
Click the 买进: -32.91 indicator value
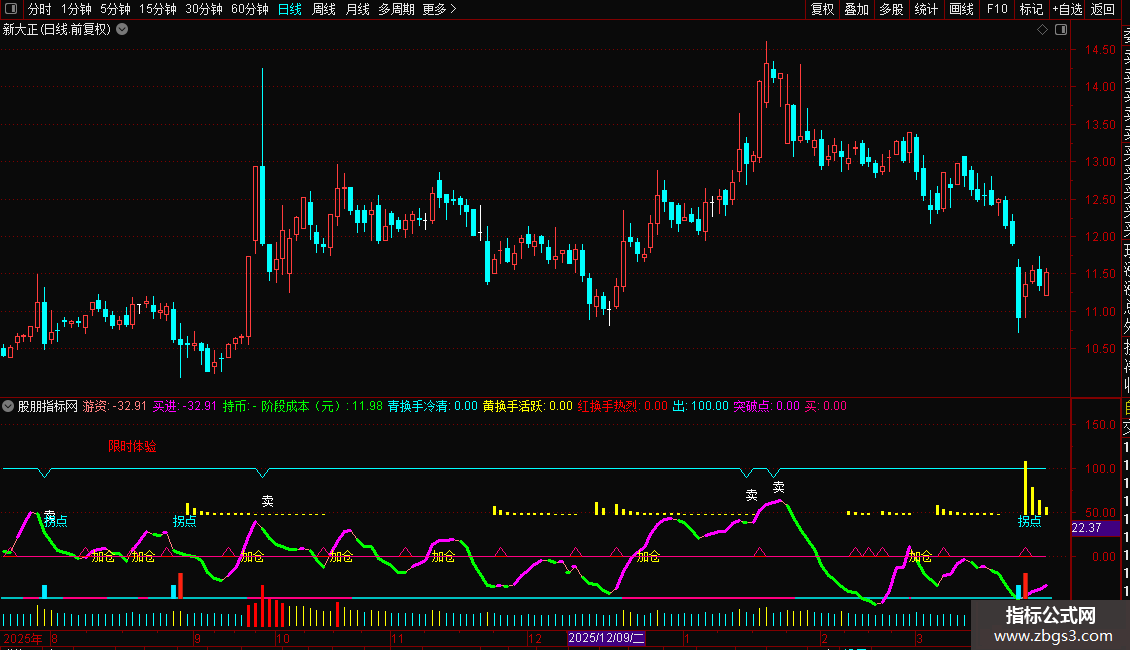(x=184, y=406)
